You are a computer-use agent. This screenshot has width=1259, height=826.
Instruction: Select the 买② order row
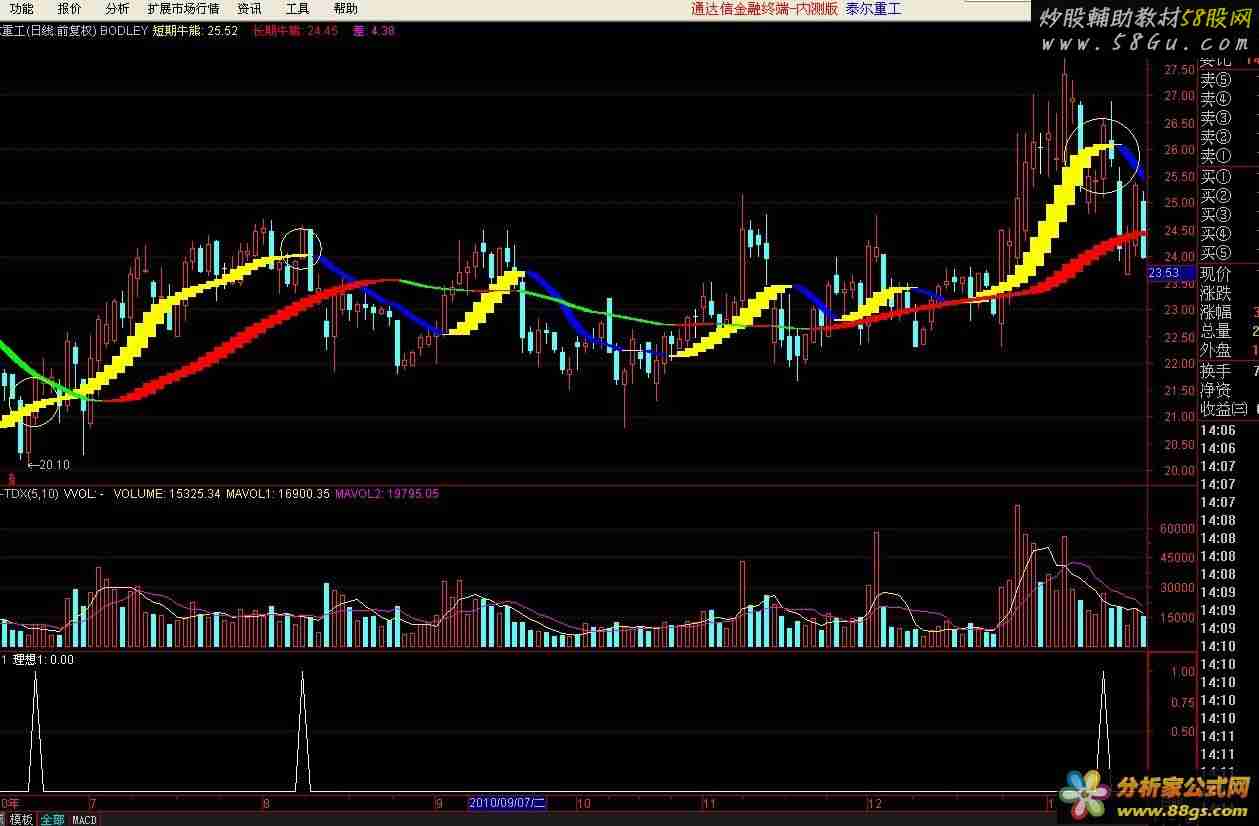pos(1218,196)
